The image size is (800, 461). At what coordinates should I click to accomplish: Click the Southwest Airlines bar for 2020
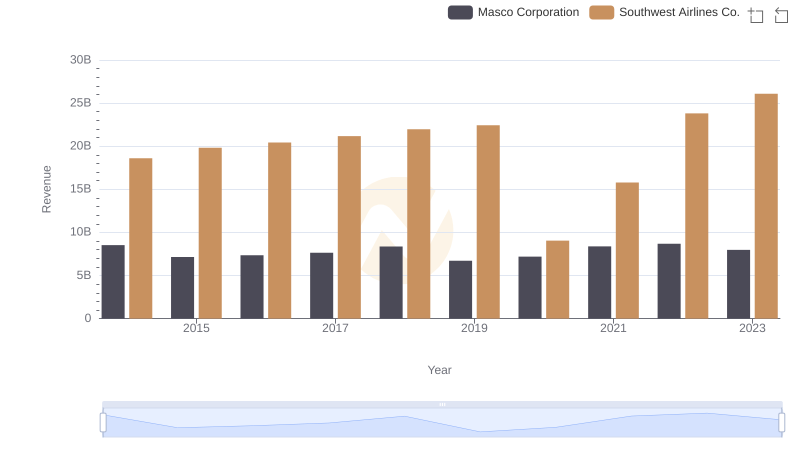(x=557, y=279)
